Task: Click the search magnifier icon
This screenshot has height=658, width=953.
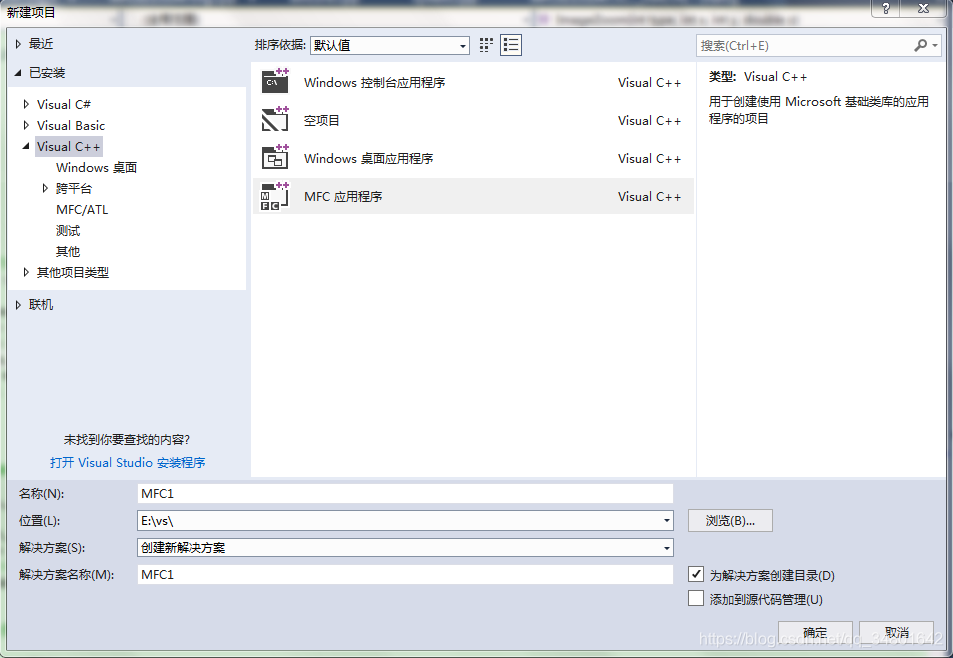Action: (x=920, y=46)
